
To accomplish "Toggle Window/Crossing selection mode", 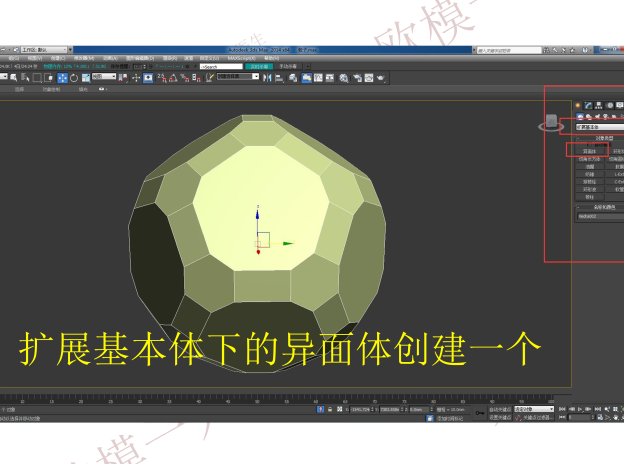I will point(49,78).
